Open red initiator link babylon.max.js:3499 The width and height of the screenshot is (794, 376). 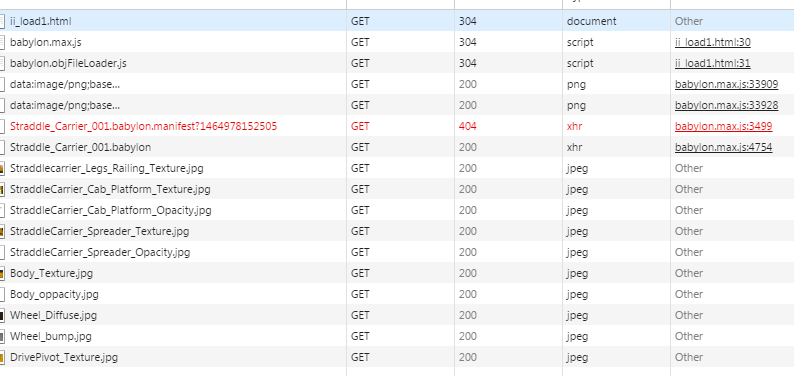[723, 126]
